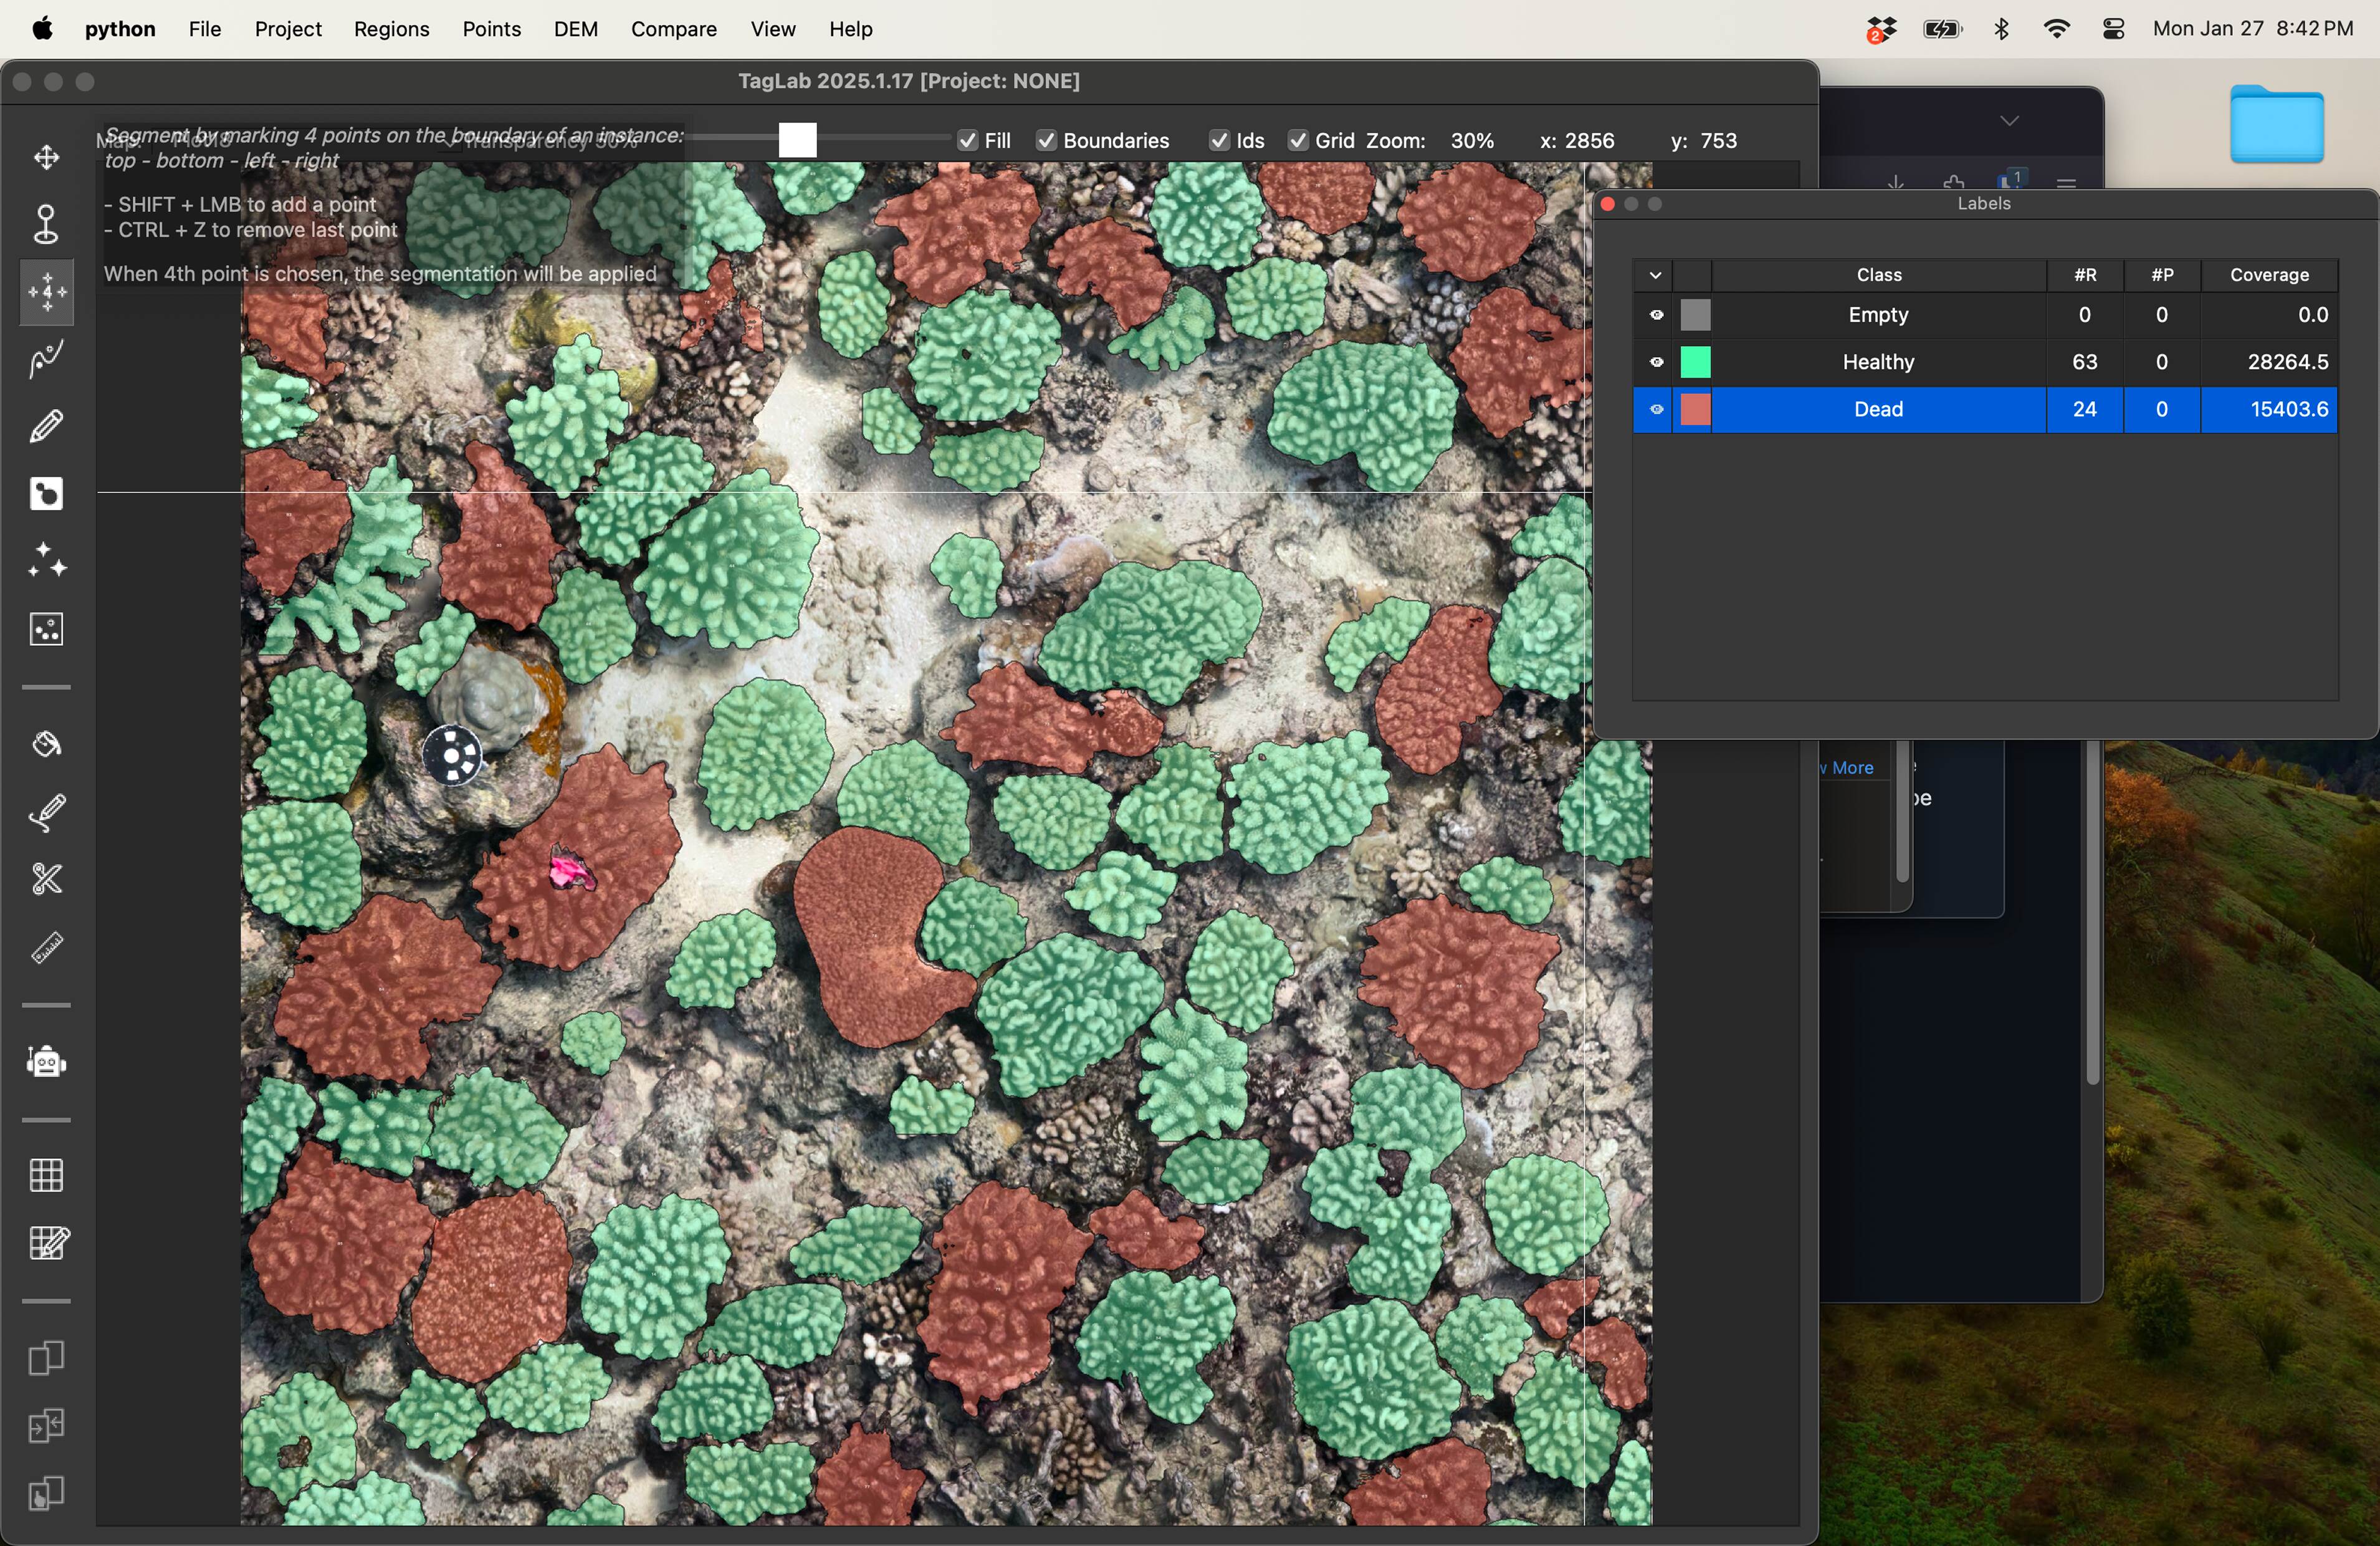Select the scissors cut tool
The height and width of the screenshot is (1546, 2380).
tap(46, 879)
